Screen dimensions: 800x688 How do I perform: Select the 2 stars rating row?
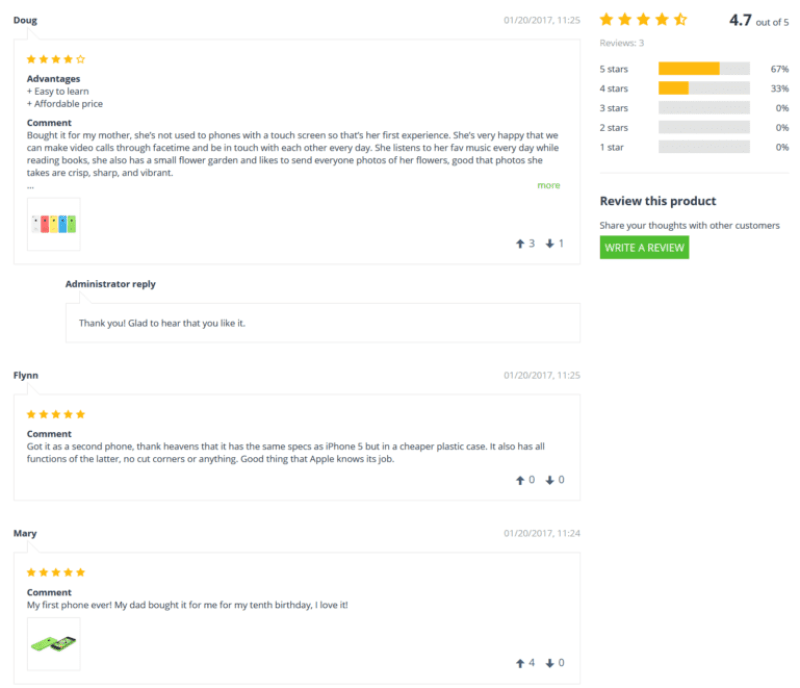click(x=703, y=127)
